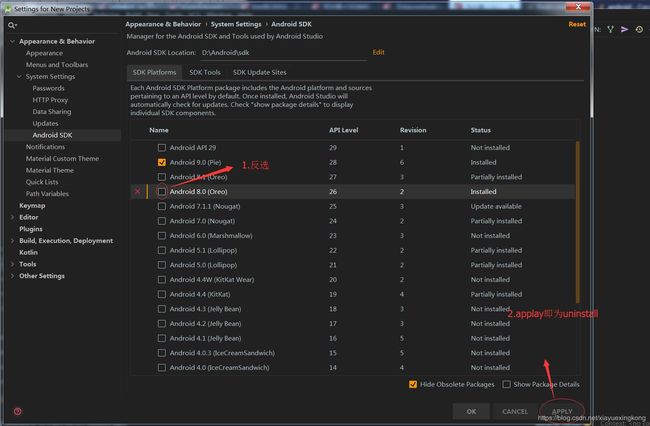Open Notifications settings
Screen dimensions: 650x426
coord(45,147)
